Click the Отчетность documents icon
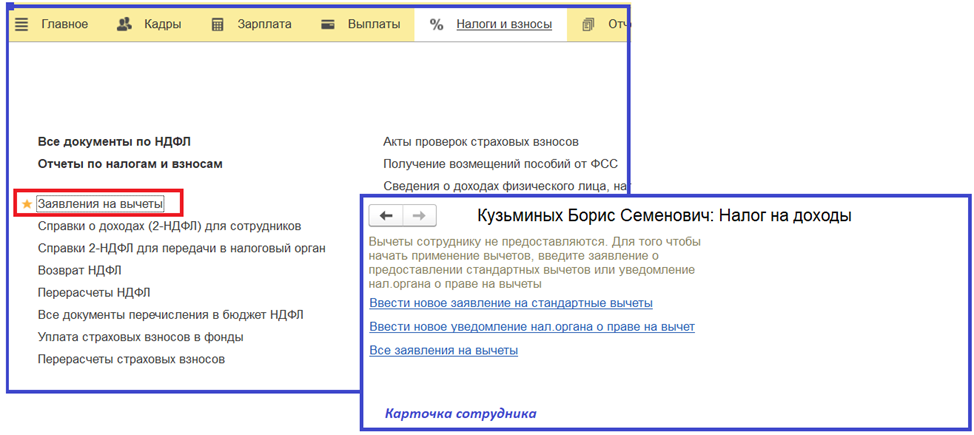 (x=588, y=25)
